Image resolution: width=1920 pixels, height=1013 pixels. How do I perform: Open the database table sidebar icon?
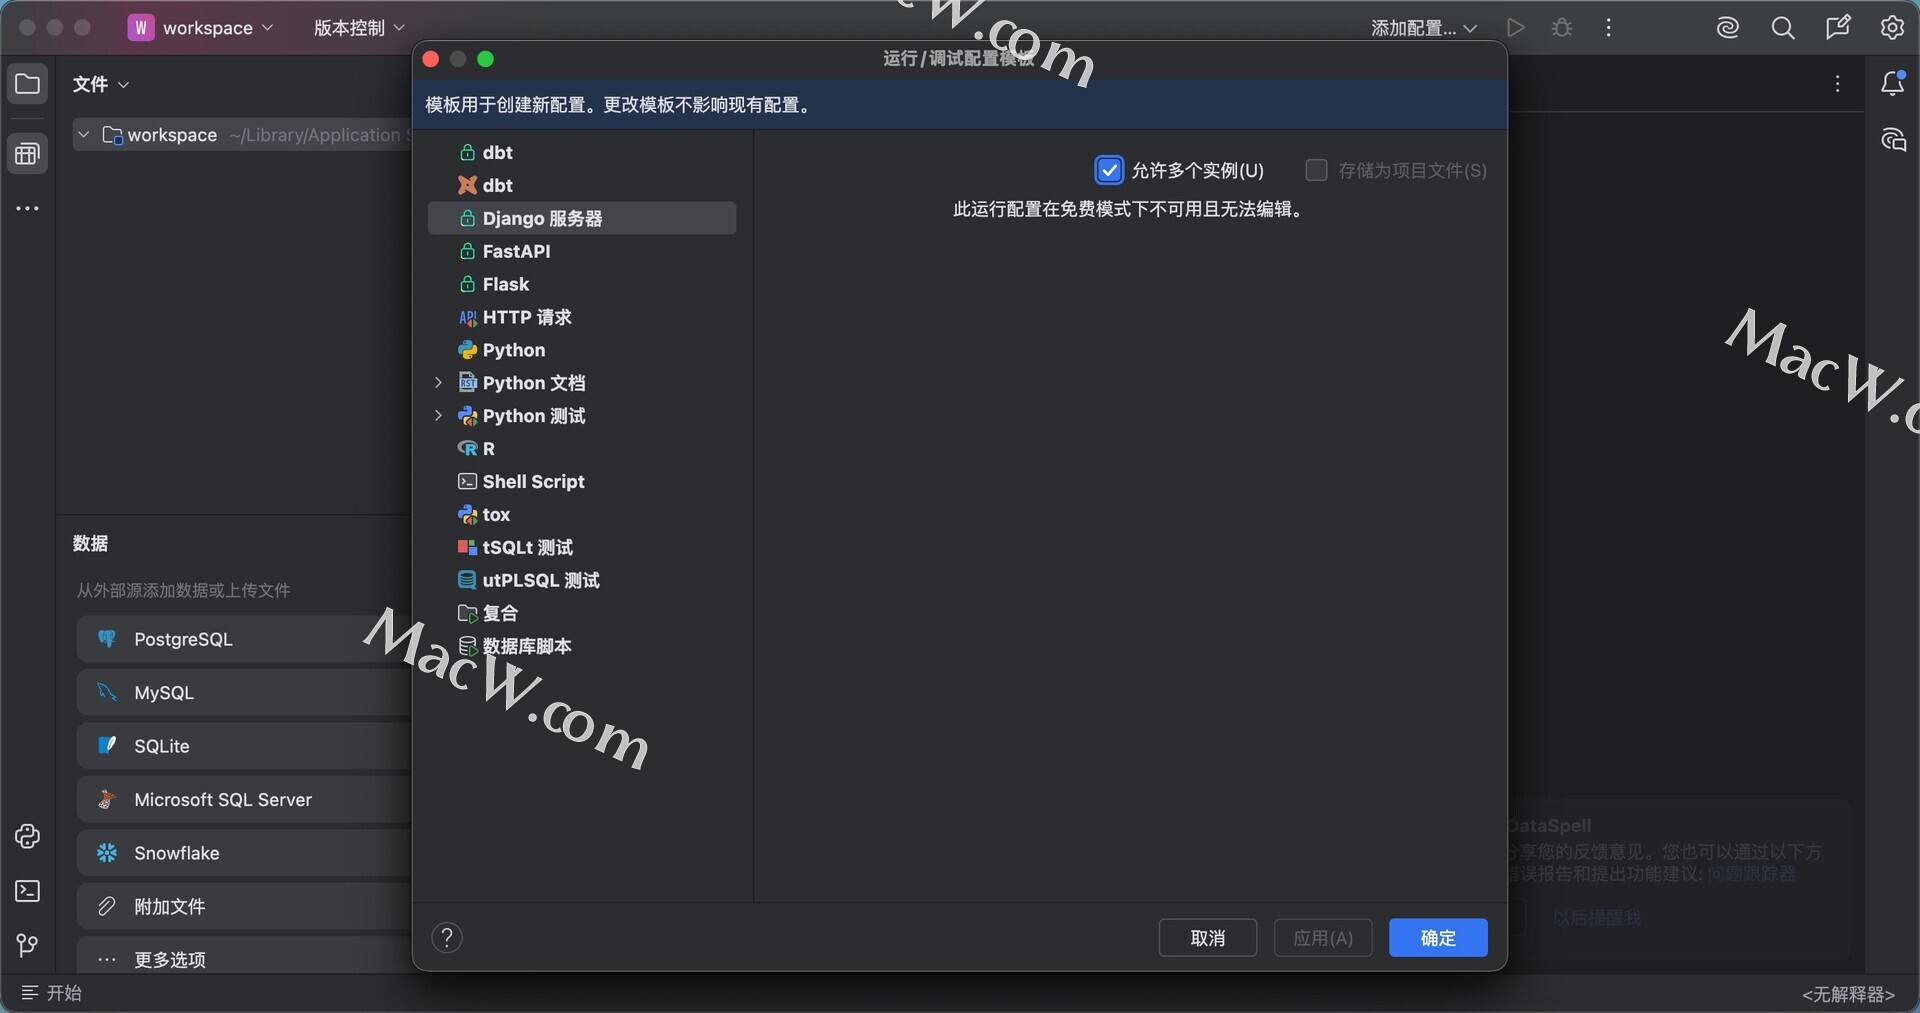tap(27, 154)
